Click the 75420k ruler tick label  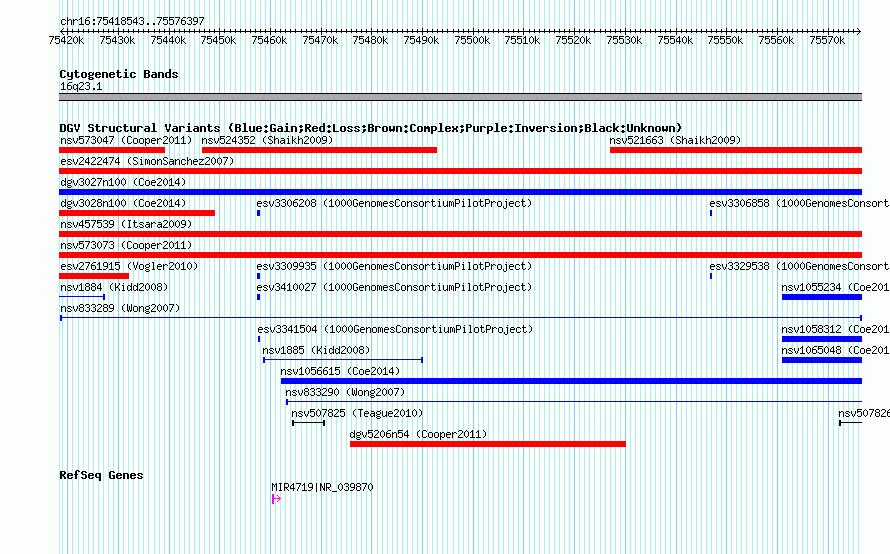[x=66, y=40]
